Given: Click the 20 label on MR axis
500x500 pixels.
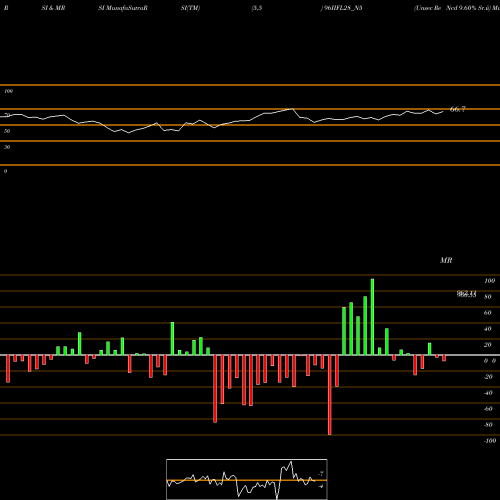Looking at the screenshot, I should pyautogui.click(x=488, y=345).
